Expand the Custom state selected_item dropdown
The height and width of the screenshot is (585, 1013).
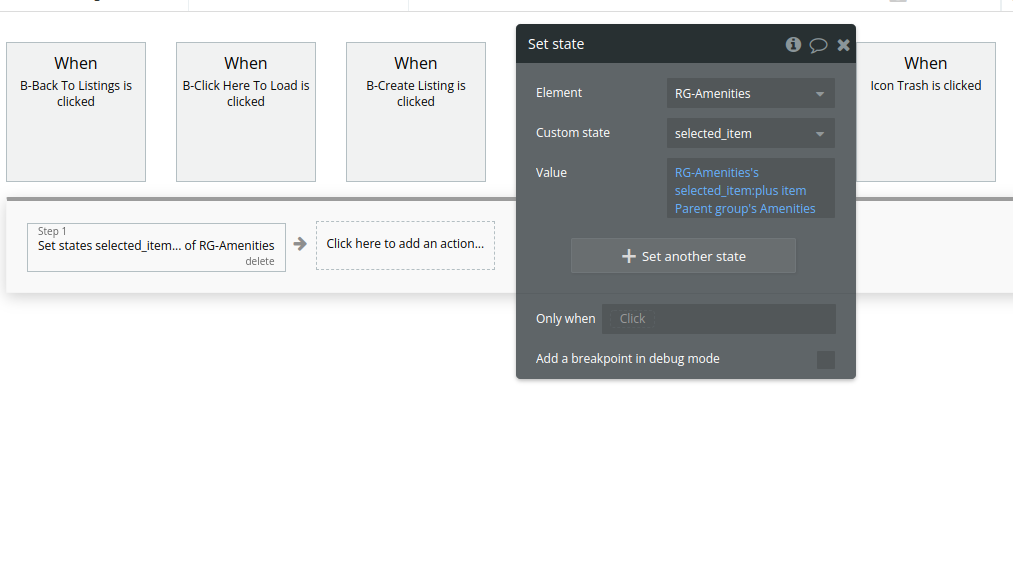pos(751,134)
